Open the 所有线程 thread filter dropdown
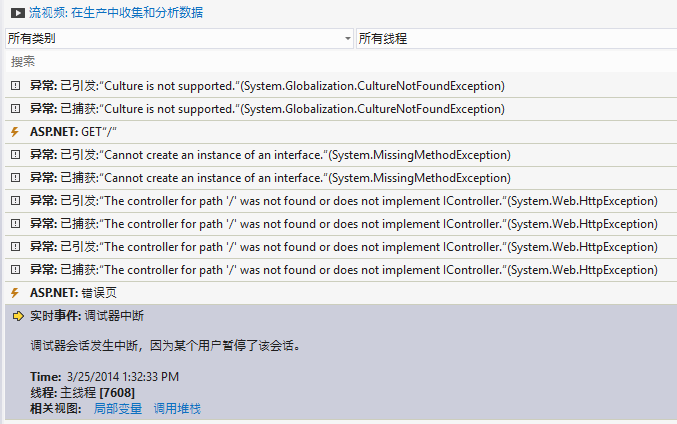Viewport: 677px width, 424px height. (516, 38)
